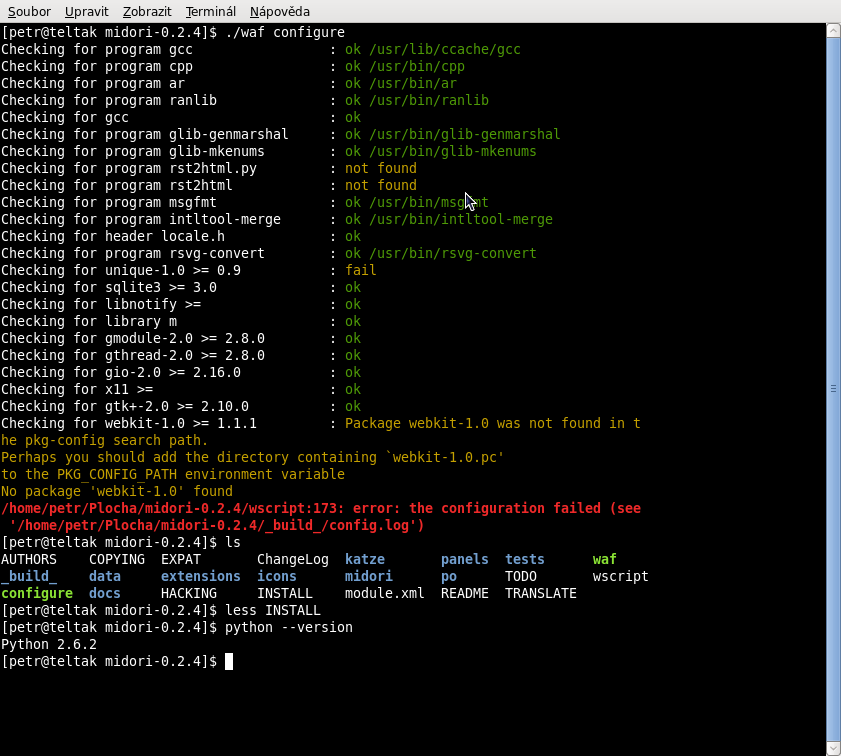Viewport: 841px width, 756px height.
Task: Open the Soubor menu
Action: coord(29,11)
